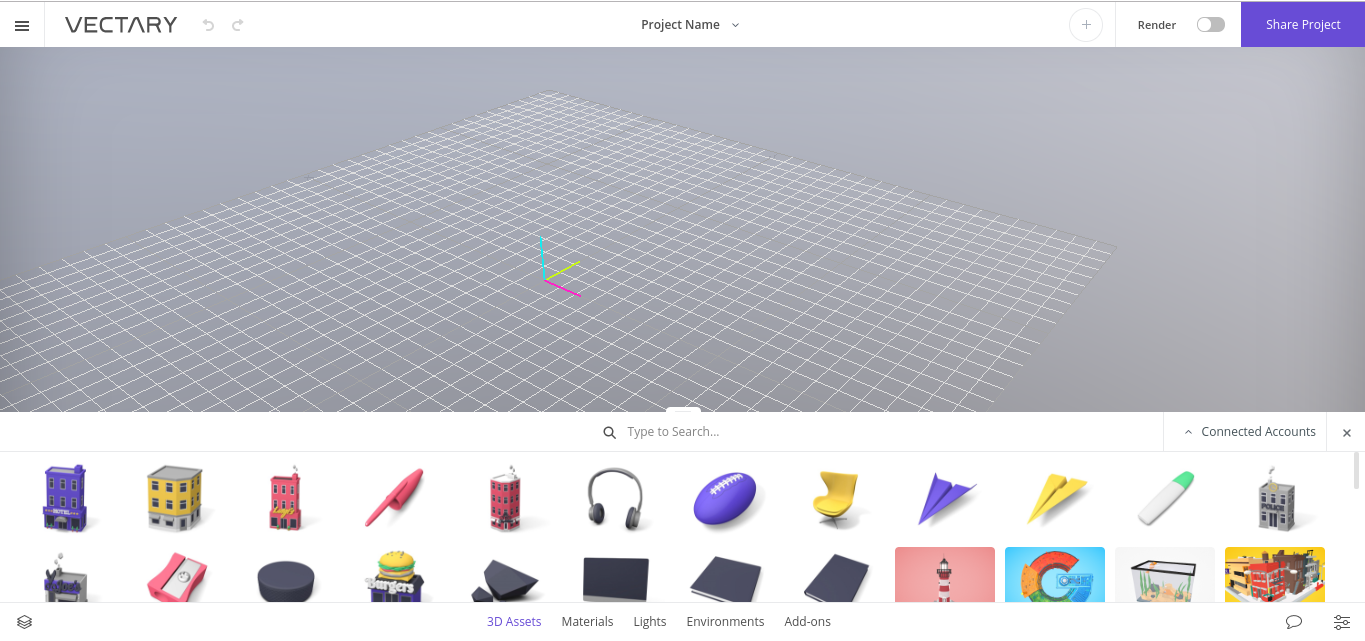Viewport: 1365px width, 641px height.
Task: Switch to the Materials tab
Action: pos(587,622)
